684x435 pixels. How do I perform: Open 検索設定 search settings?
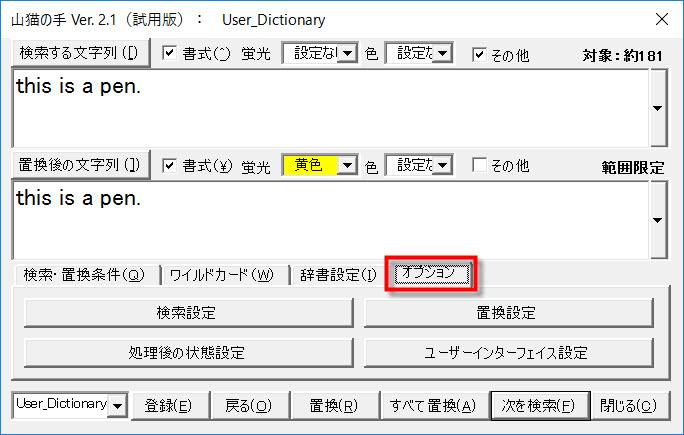click(x=186, y=313)
